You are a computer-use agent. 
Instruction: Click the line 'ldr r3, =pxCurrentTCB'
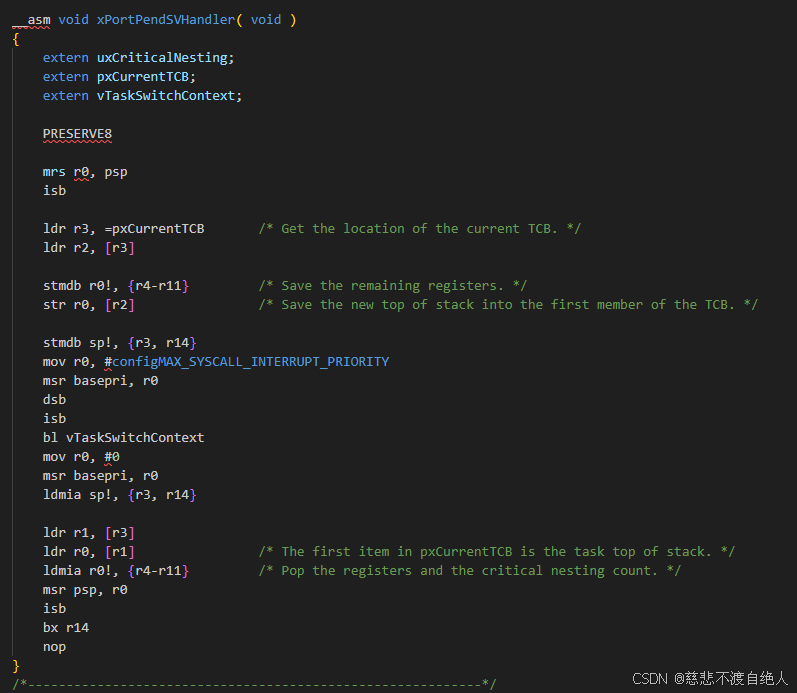pos(124,229)
